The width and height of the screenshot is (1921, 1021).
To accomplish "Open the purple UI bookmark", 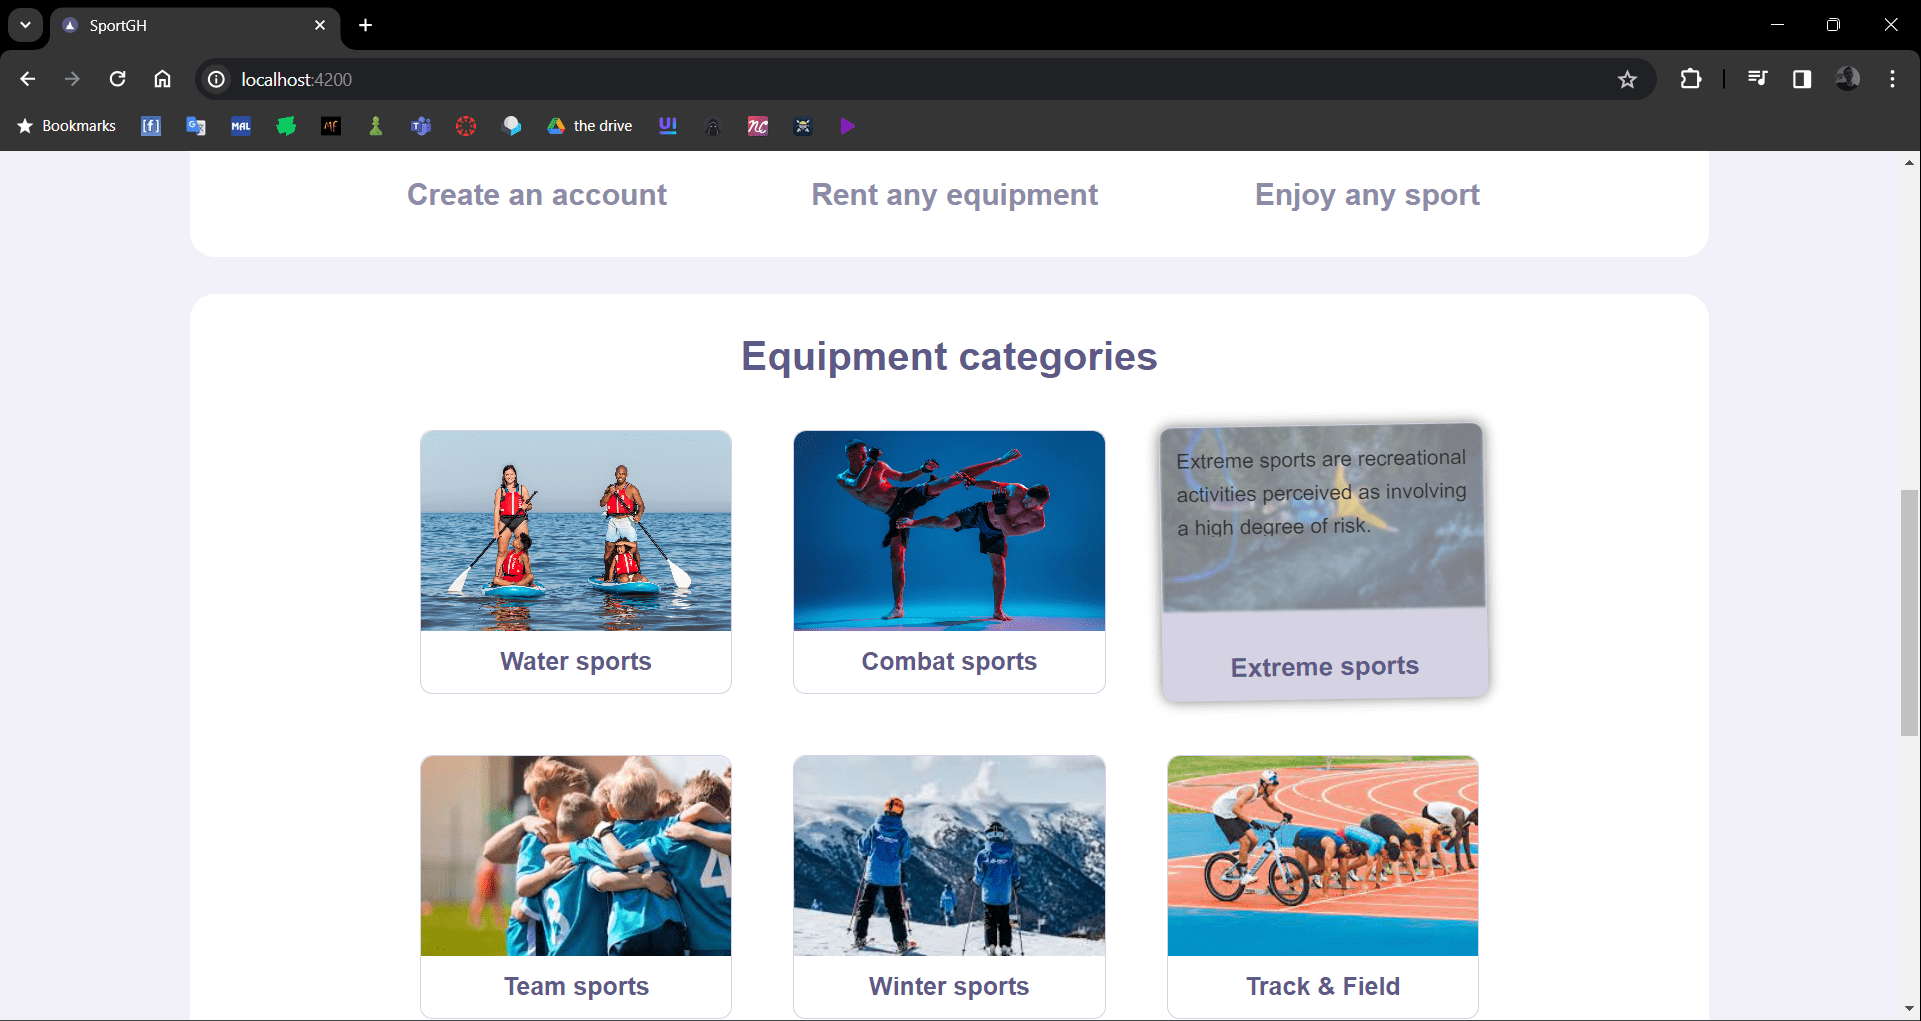I will (668, 126).
